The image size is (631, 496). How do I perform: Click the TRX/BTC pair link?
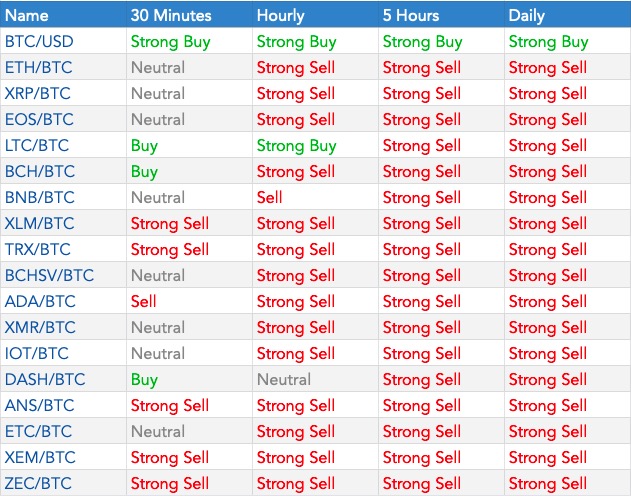(39, 250)
